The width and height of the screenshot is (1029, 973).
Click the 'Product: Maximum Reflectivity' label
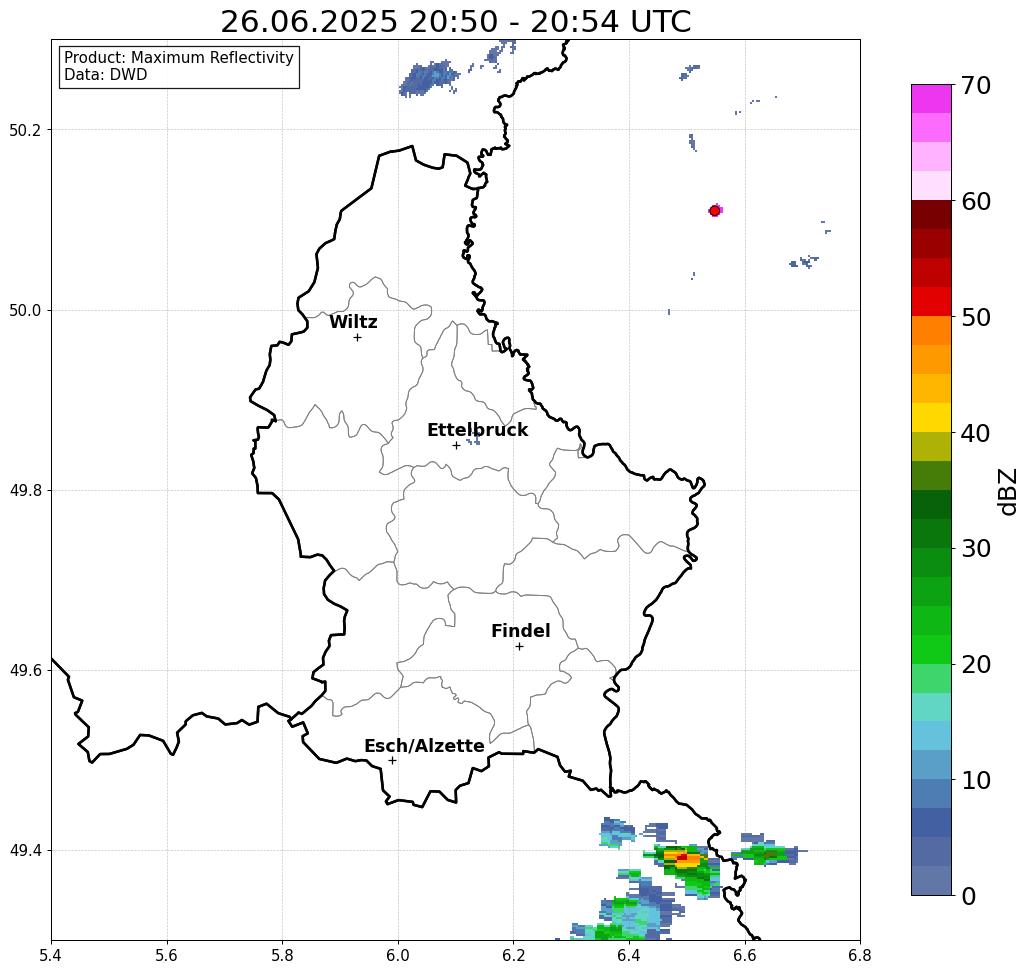(x=178, y=58)
